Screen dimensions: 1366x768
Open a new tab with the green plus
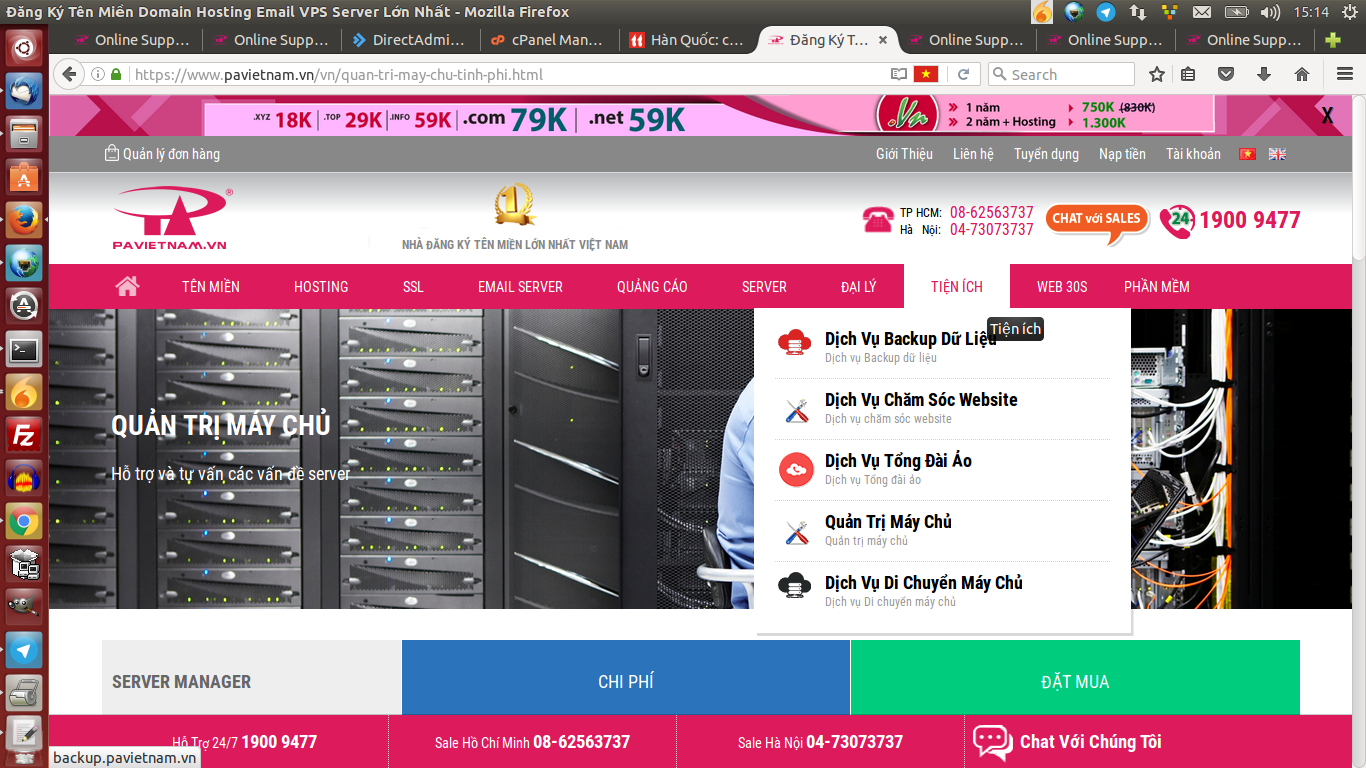click(1332, 40)
